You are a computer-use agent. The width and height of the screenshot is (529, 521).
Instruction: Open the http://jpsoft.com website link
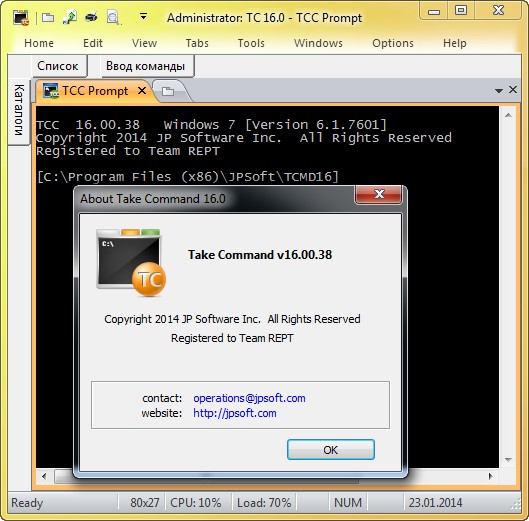(235, 413)
